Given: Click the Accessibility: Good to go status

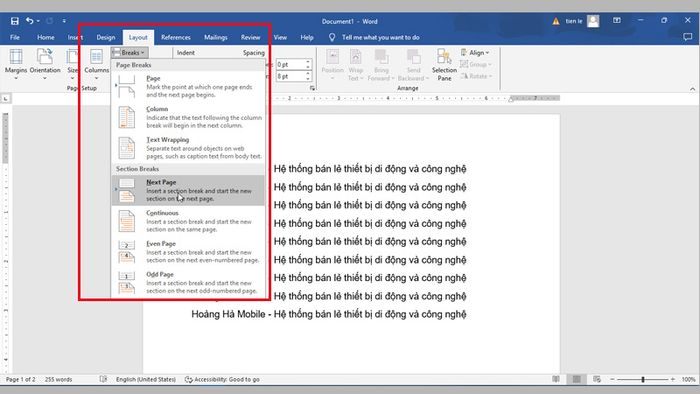Looking at the screenshot, I should 222,379.
